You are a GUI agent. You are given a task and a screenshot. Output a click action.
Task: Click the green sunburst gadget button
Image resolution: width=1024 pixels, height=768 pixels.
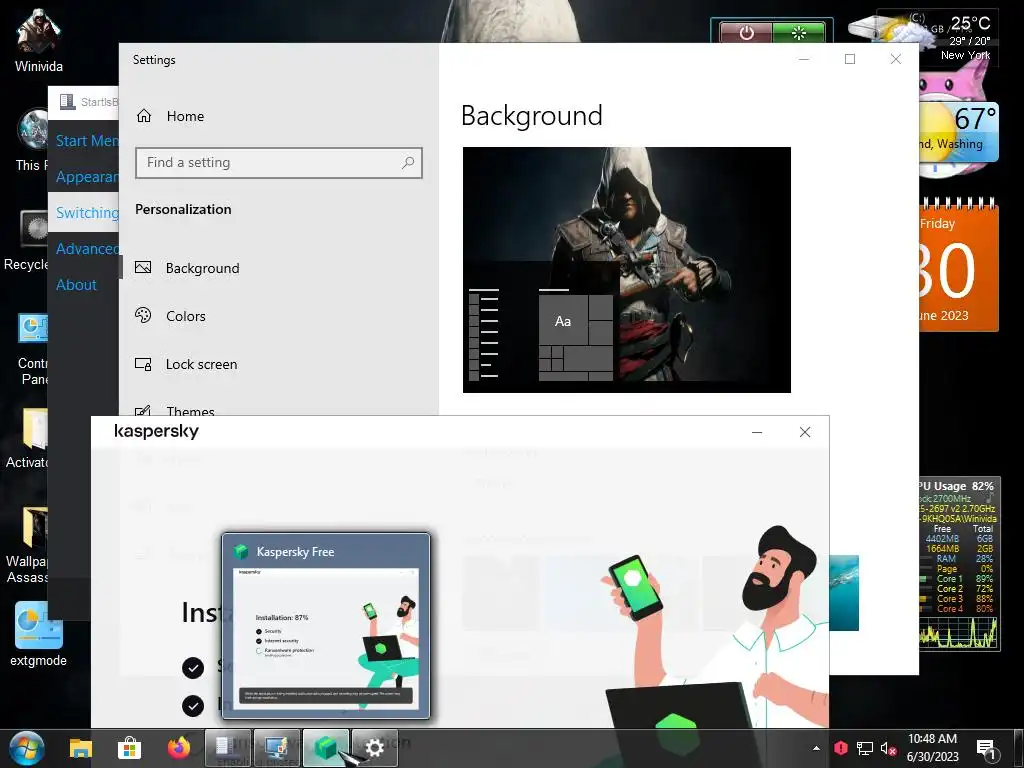(799, 32)
